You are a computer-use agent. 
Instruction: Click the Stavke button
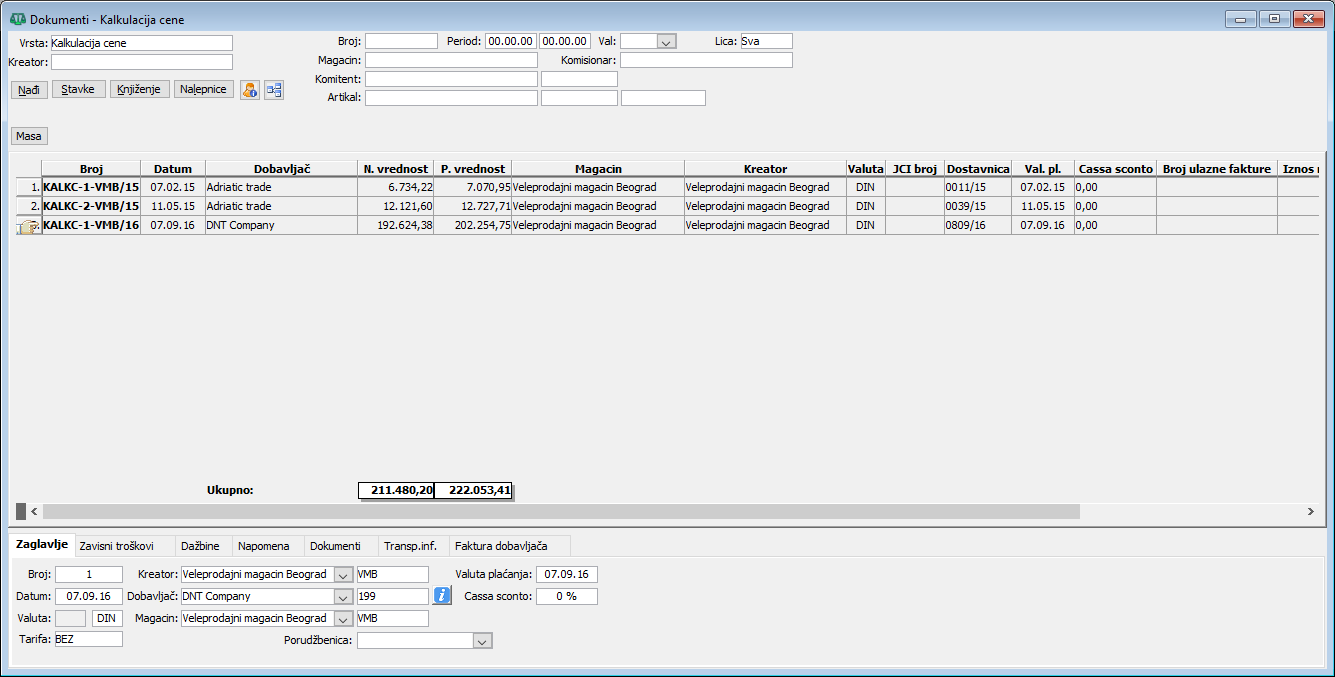[x=78, y=89]
